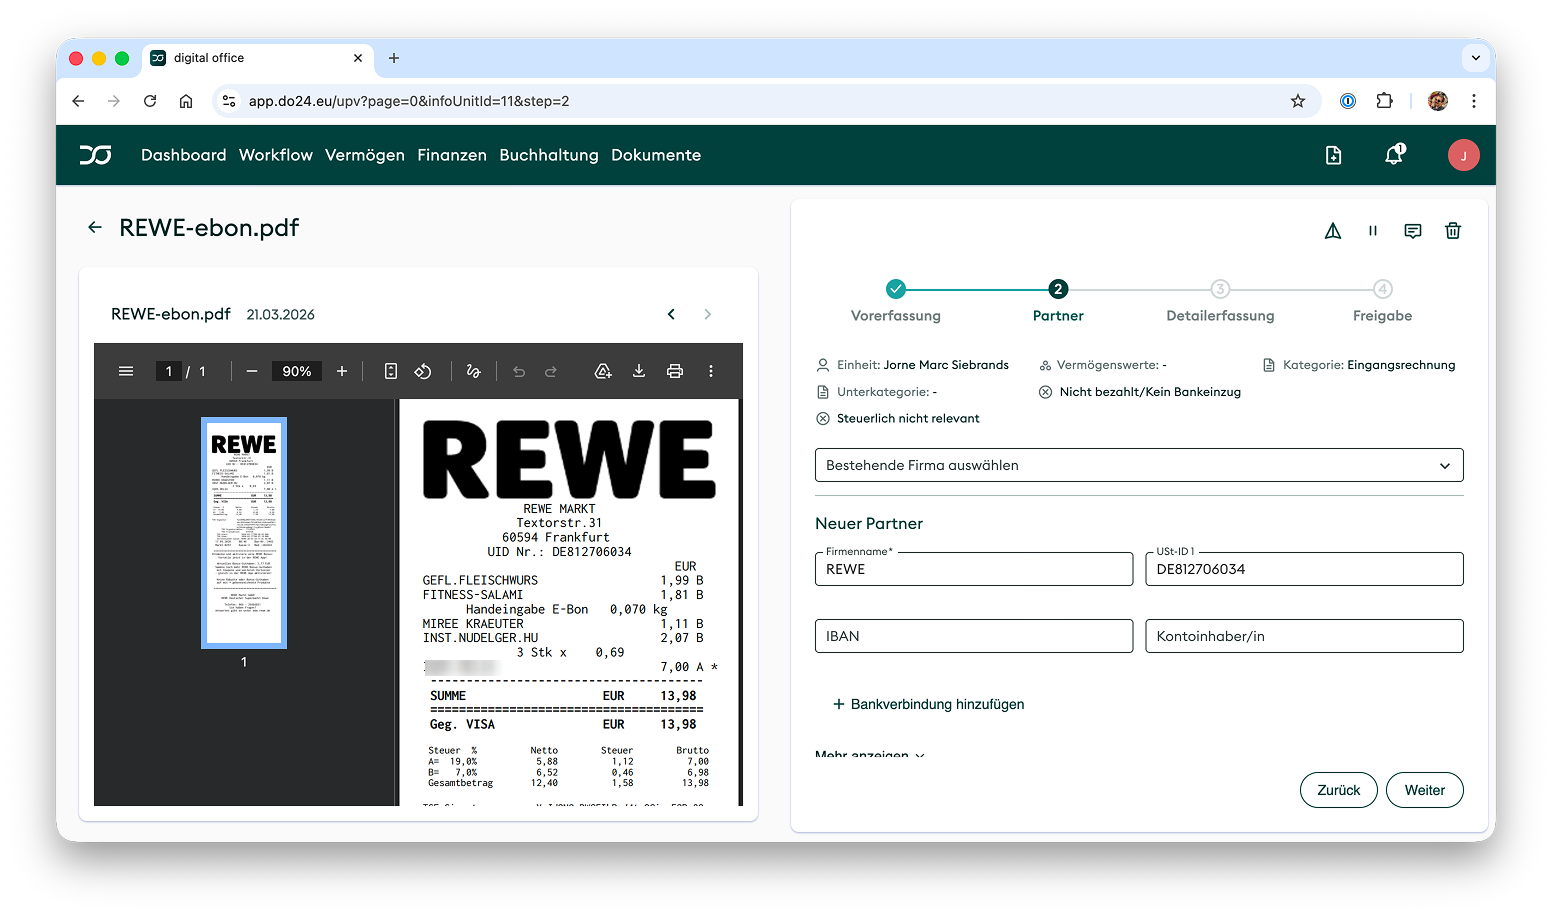Viewport: 1552px width, 916px height.
Task: Open Chrome three-dot menu
Action: pyautogui.click(x=1474, y=101)
